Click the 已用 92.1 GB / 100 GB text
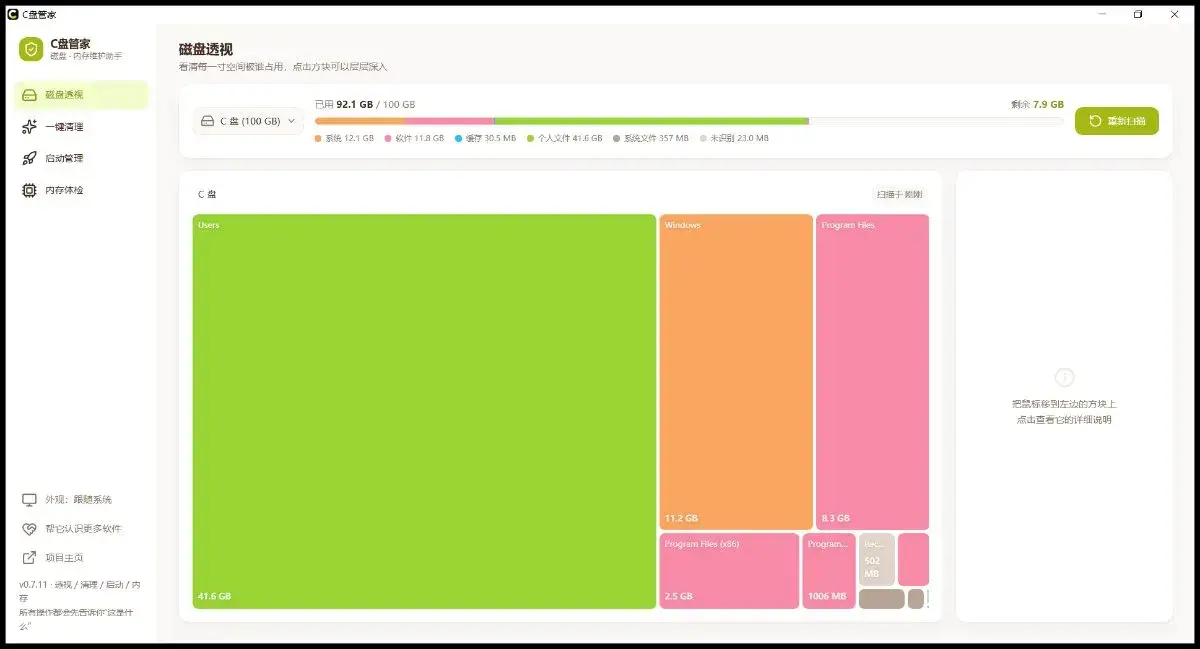The height and width of the screenshot is (649, 1200). pos(365,104)
